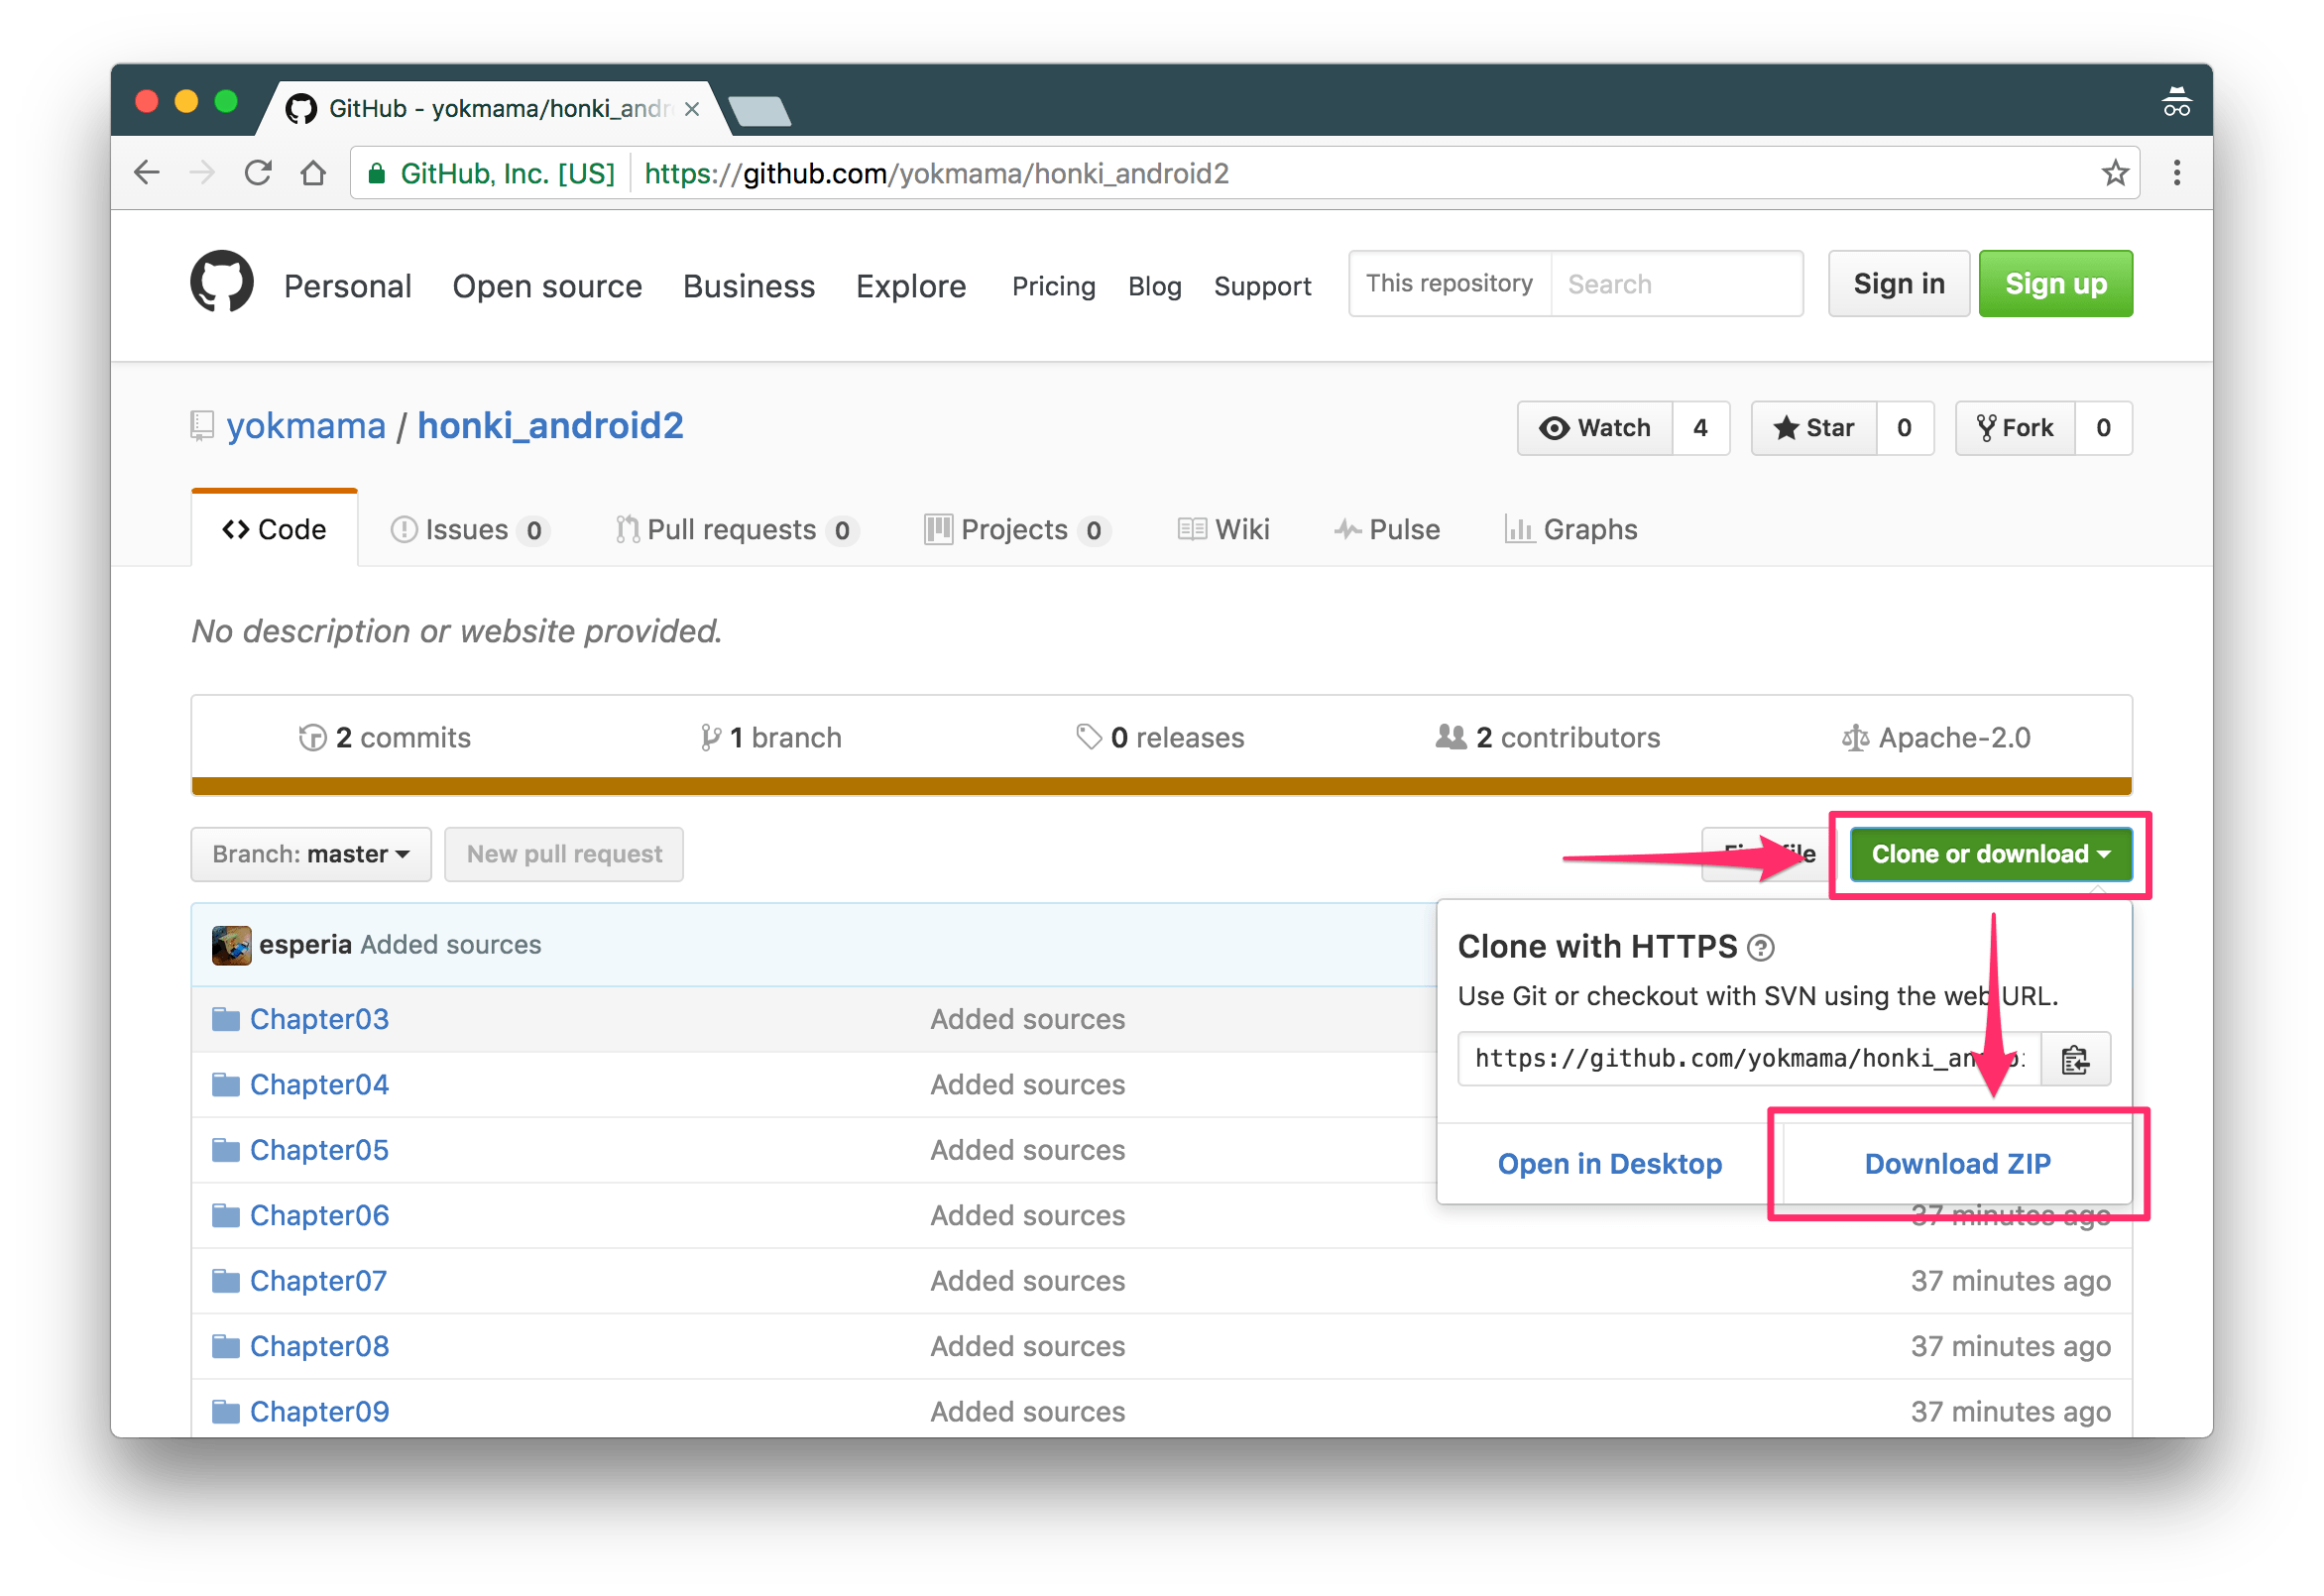Open the Pull requests tab

737,529
